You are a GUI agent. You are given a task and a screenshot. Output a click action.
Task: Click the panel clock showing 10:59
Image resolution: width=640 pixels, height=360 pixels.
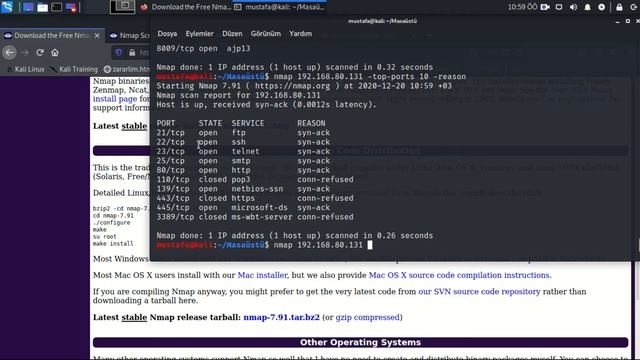pyautogui.click(x=522, y=7)
